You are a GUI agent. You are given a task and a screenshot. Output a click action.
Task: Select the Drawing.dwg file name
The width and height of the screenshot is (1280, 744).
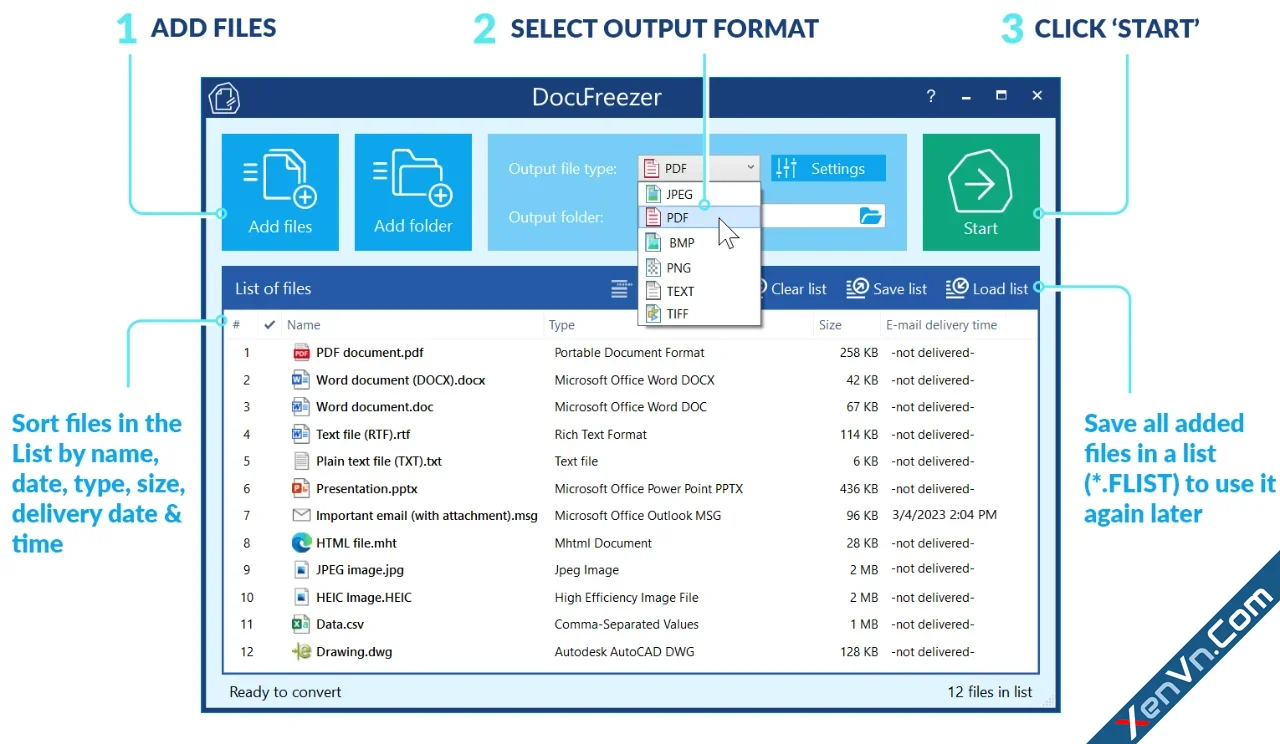(x=354, y=652)
